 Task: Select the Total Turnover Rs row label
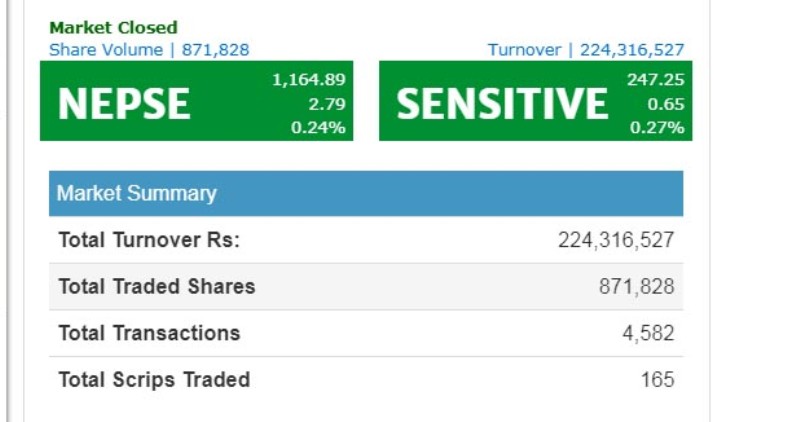coord(150,240)
